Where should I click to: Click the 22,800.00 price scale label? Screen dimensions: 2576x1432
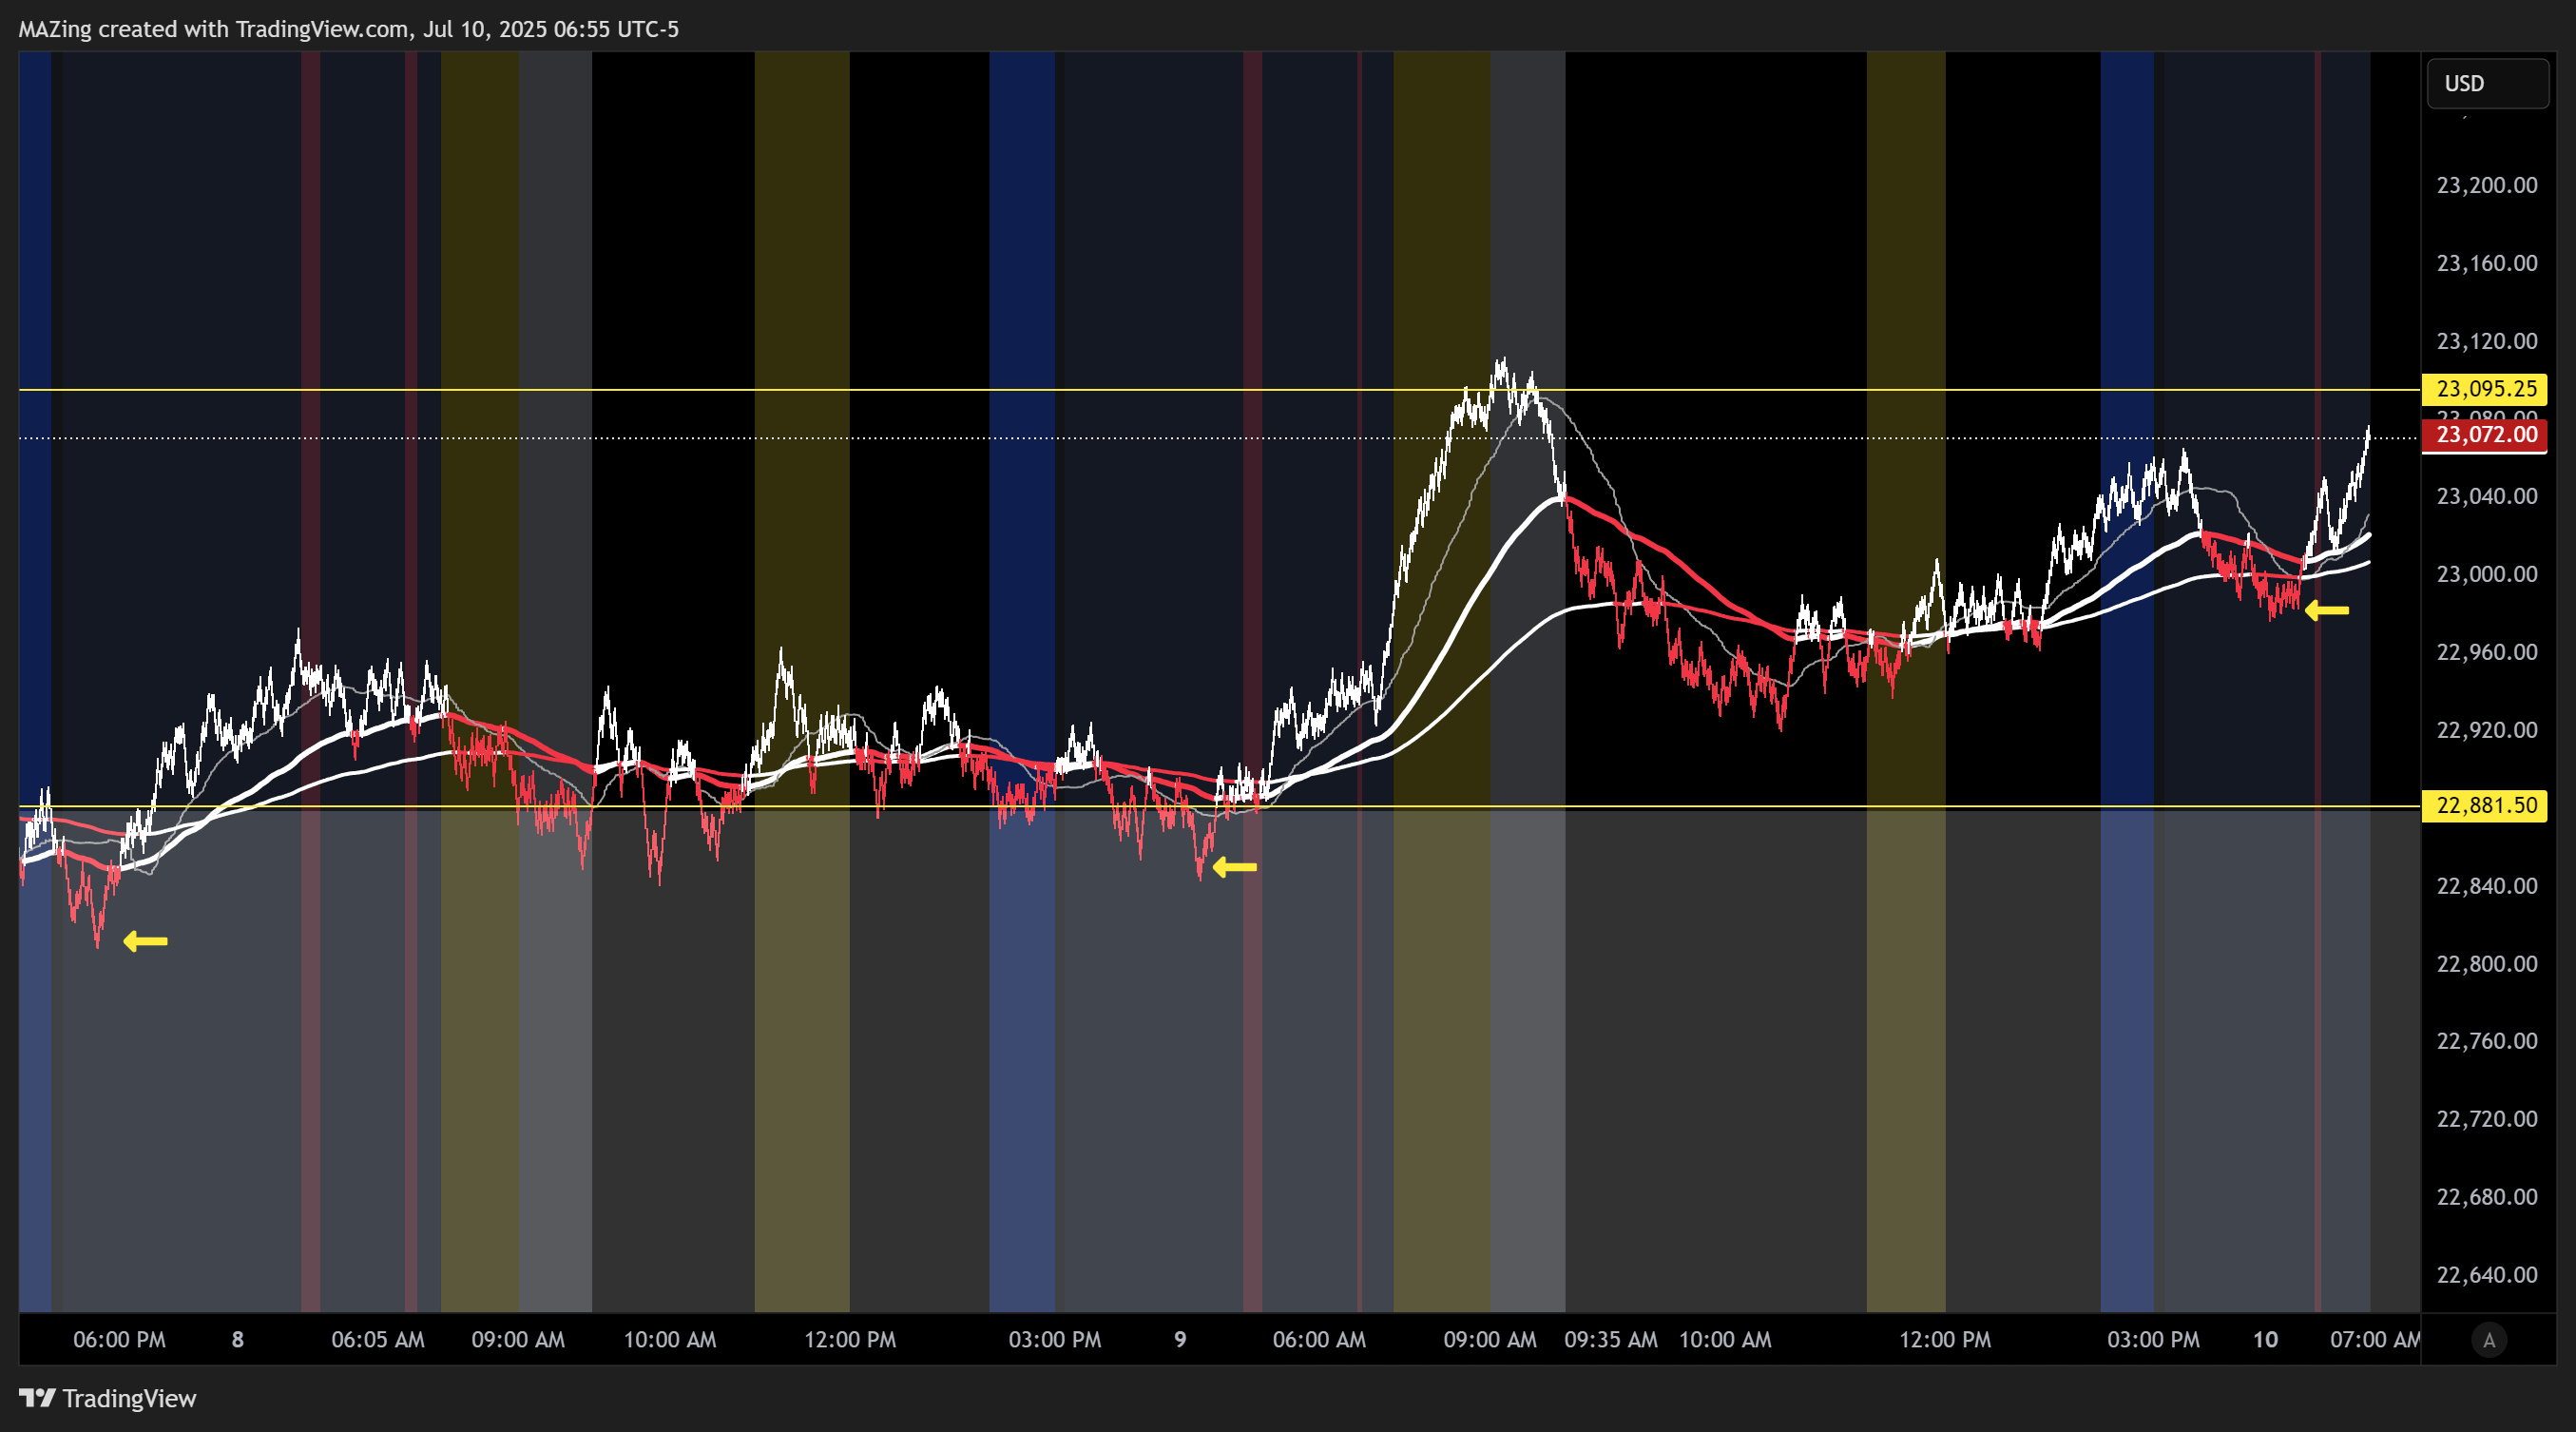coord(2487,964)
